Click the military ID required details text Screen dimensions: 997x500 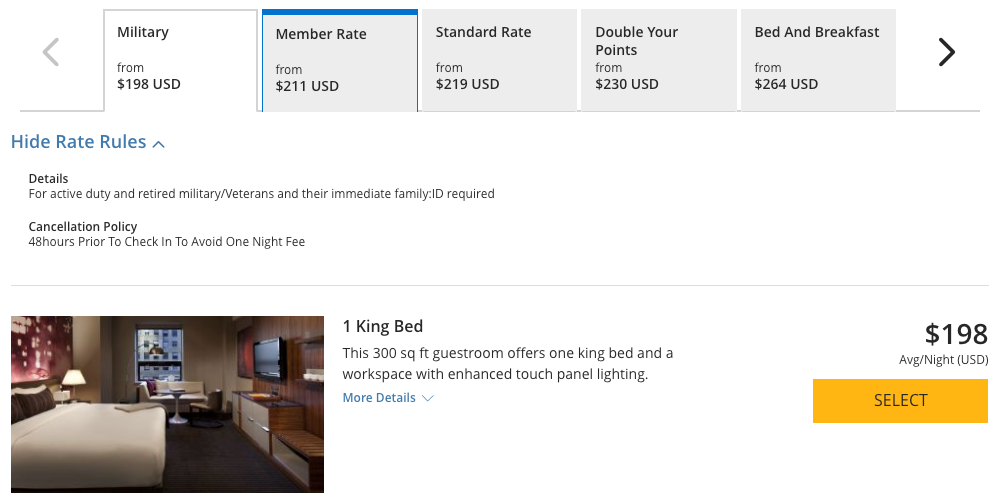(261, 194)
